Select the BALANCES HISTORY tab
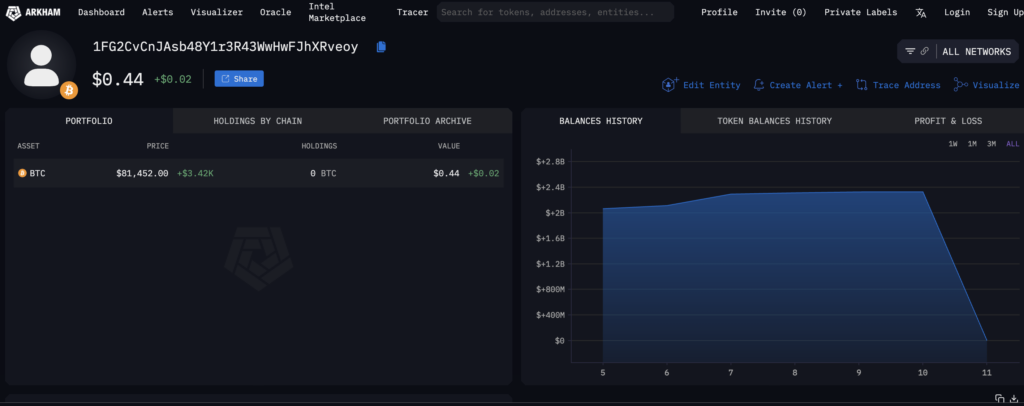This screenshot has width=1024, height=406. tap(601, 121)
